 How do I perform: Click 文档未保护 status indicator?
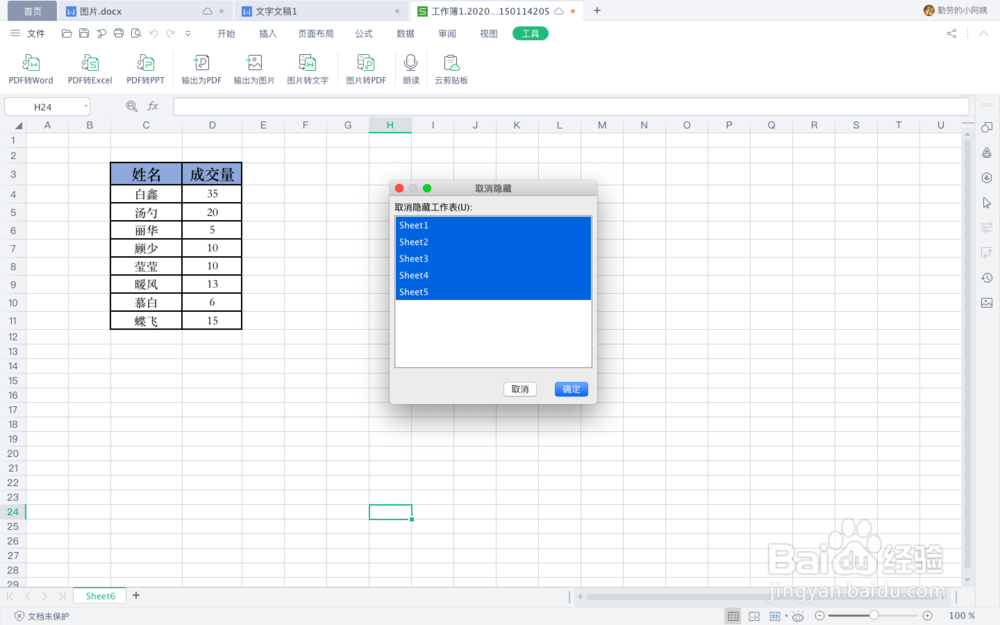(x=42, y=616)
